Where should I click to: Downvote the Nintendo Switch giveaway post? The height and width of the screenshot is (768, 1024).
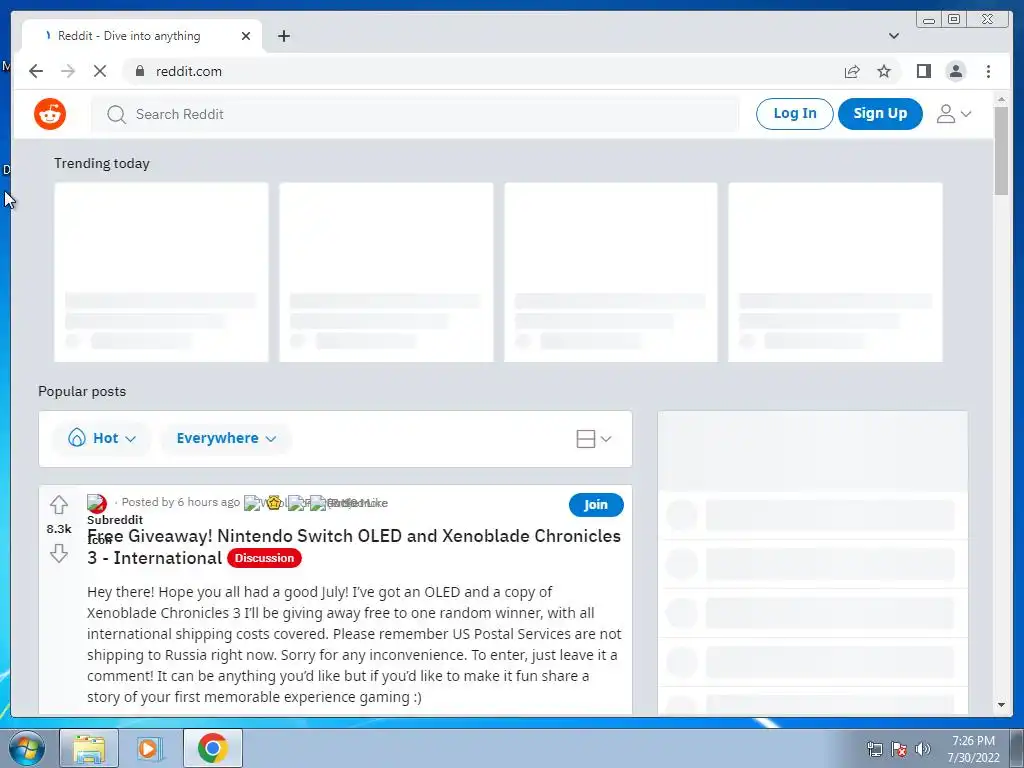coord(59,553)
